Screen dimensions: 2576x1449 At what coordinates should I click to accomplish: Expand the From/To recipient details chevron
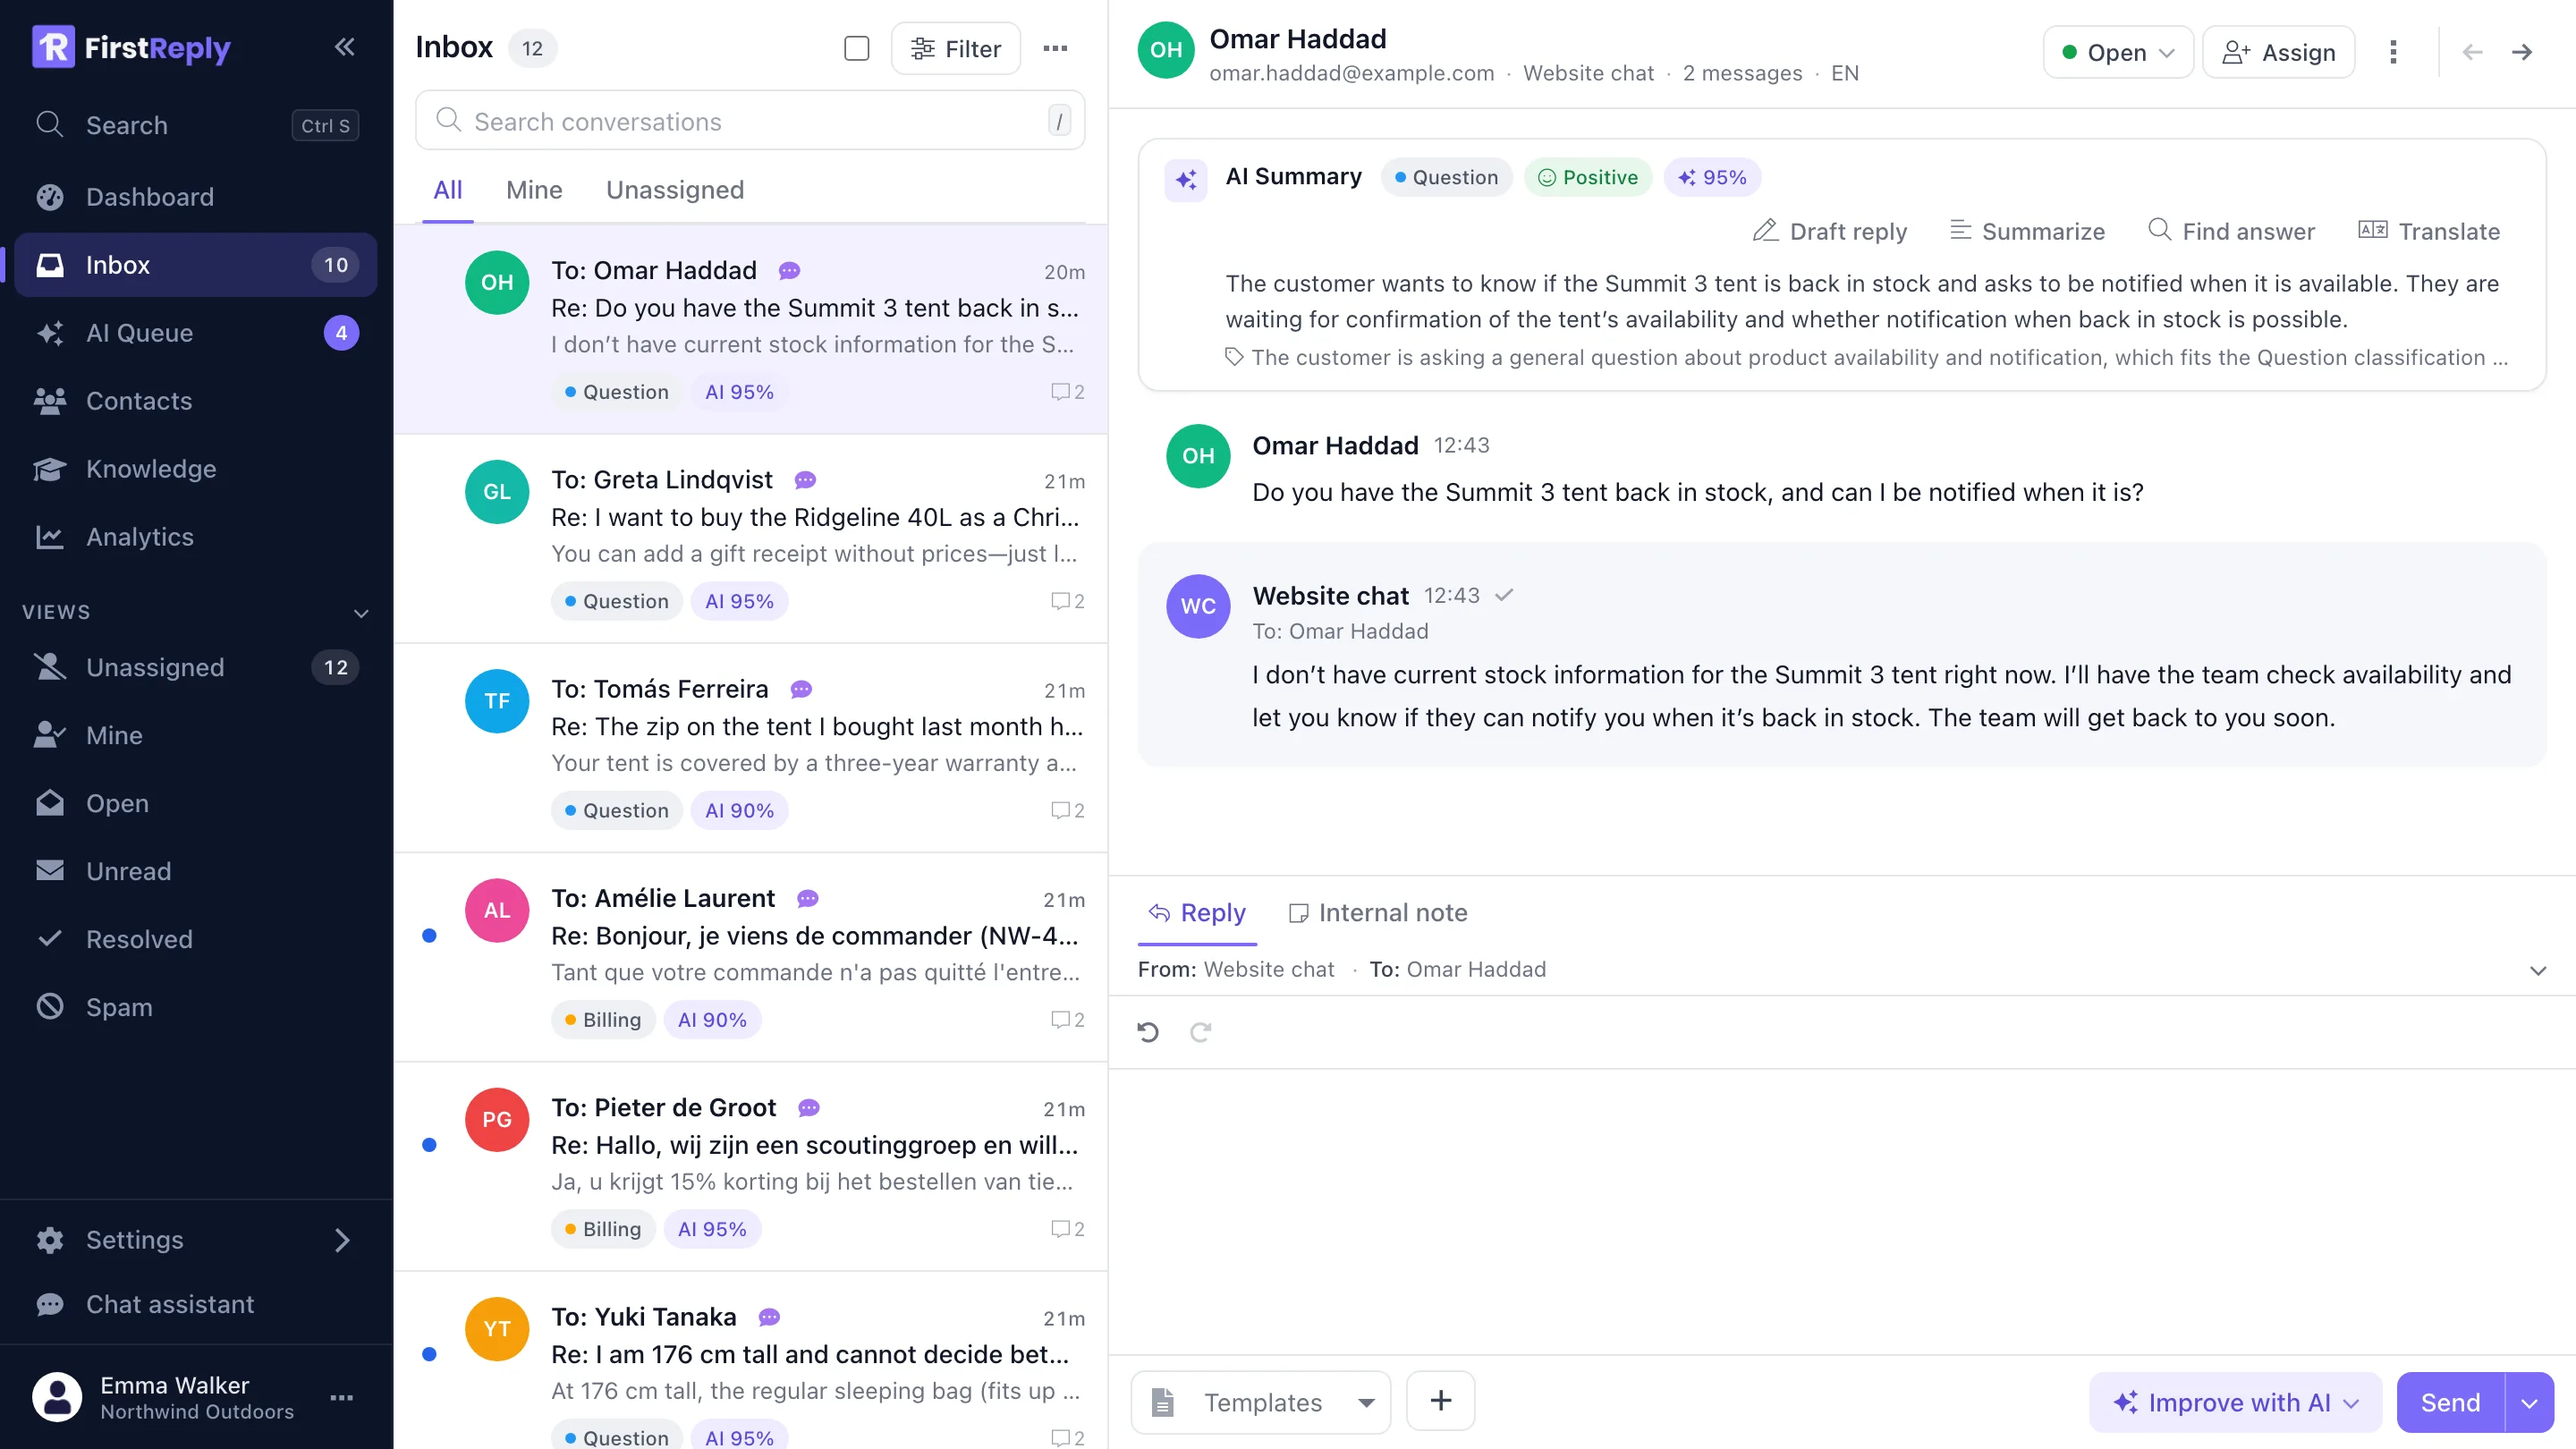2537,970
